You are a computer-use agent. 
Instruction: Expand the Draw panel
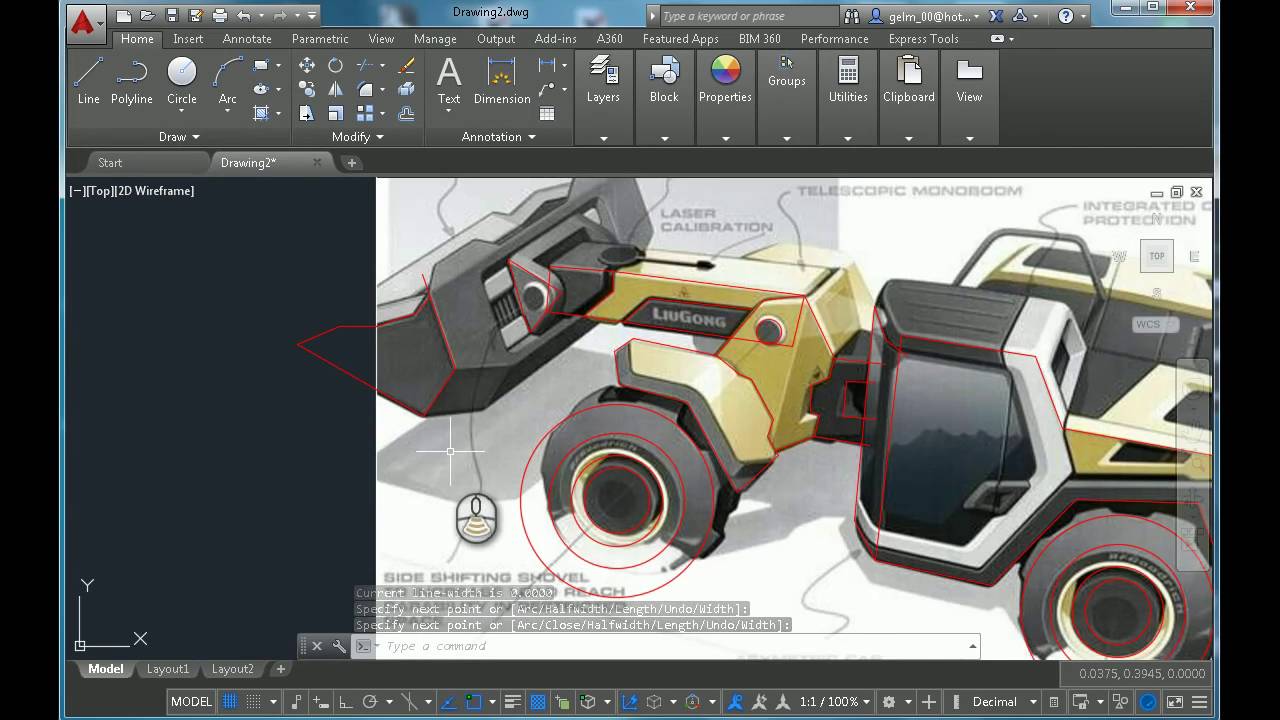pyautogui.click(x=179, y=137)
